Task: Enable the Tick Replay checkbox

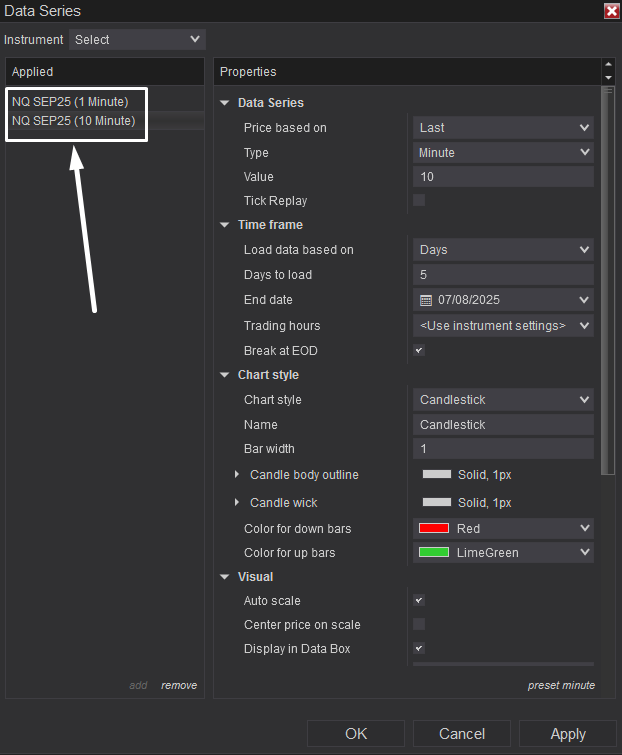Action: pos(419,200)
